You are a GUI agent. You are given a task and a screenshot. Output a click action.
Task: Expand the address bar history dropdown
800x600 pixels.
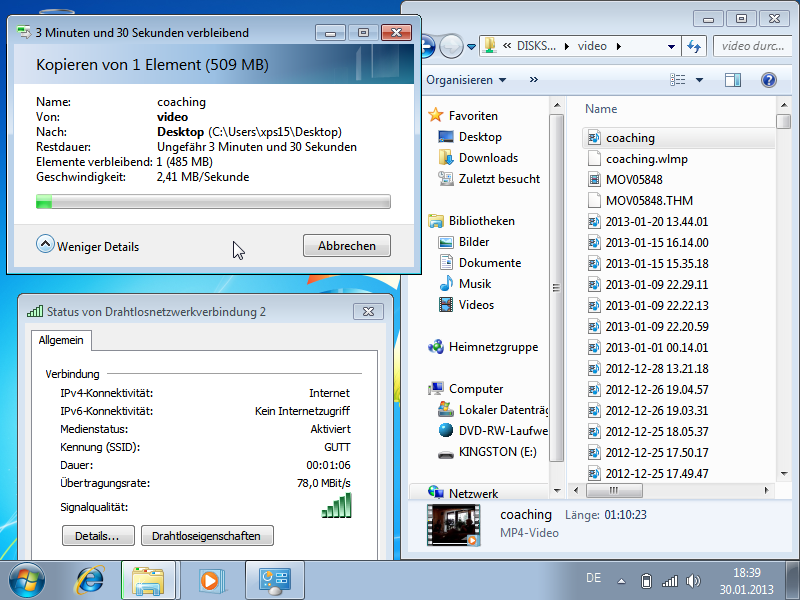pos(671,46)
